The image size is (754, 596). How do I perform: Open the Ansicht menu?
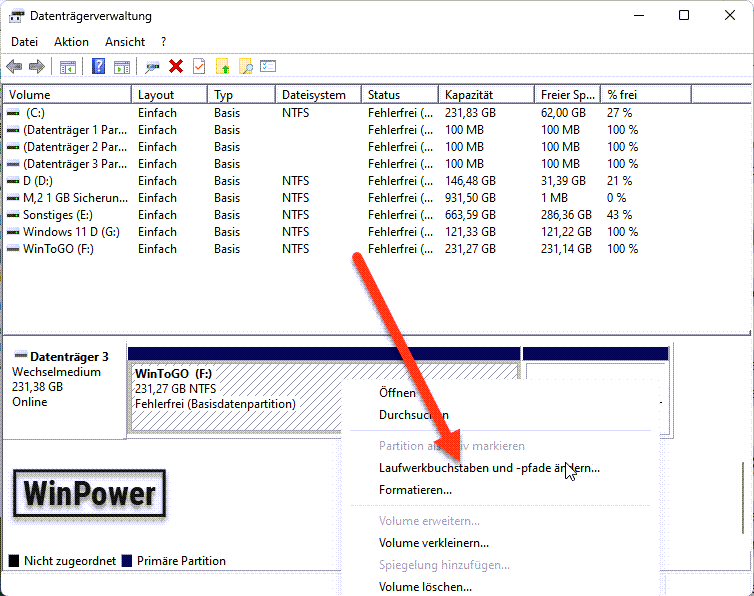coord(125,42)
